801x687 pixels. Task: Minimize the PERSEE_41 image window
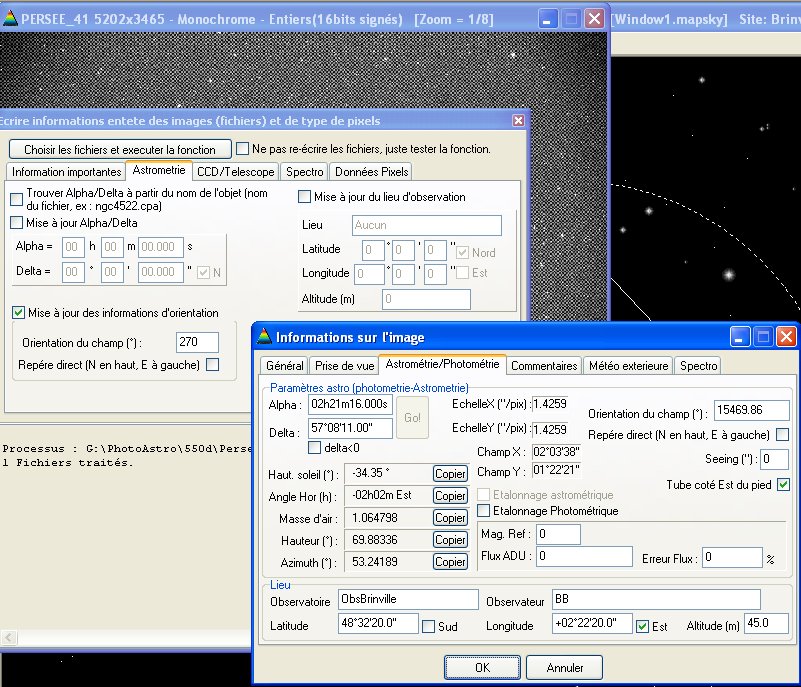[x=547, y=19]
